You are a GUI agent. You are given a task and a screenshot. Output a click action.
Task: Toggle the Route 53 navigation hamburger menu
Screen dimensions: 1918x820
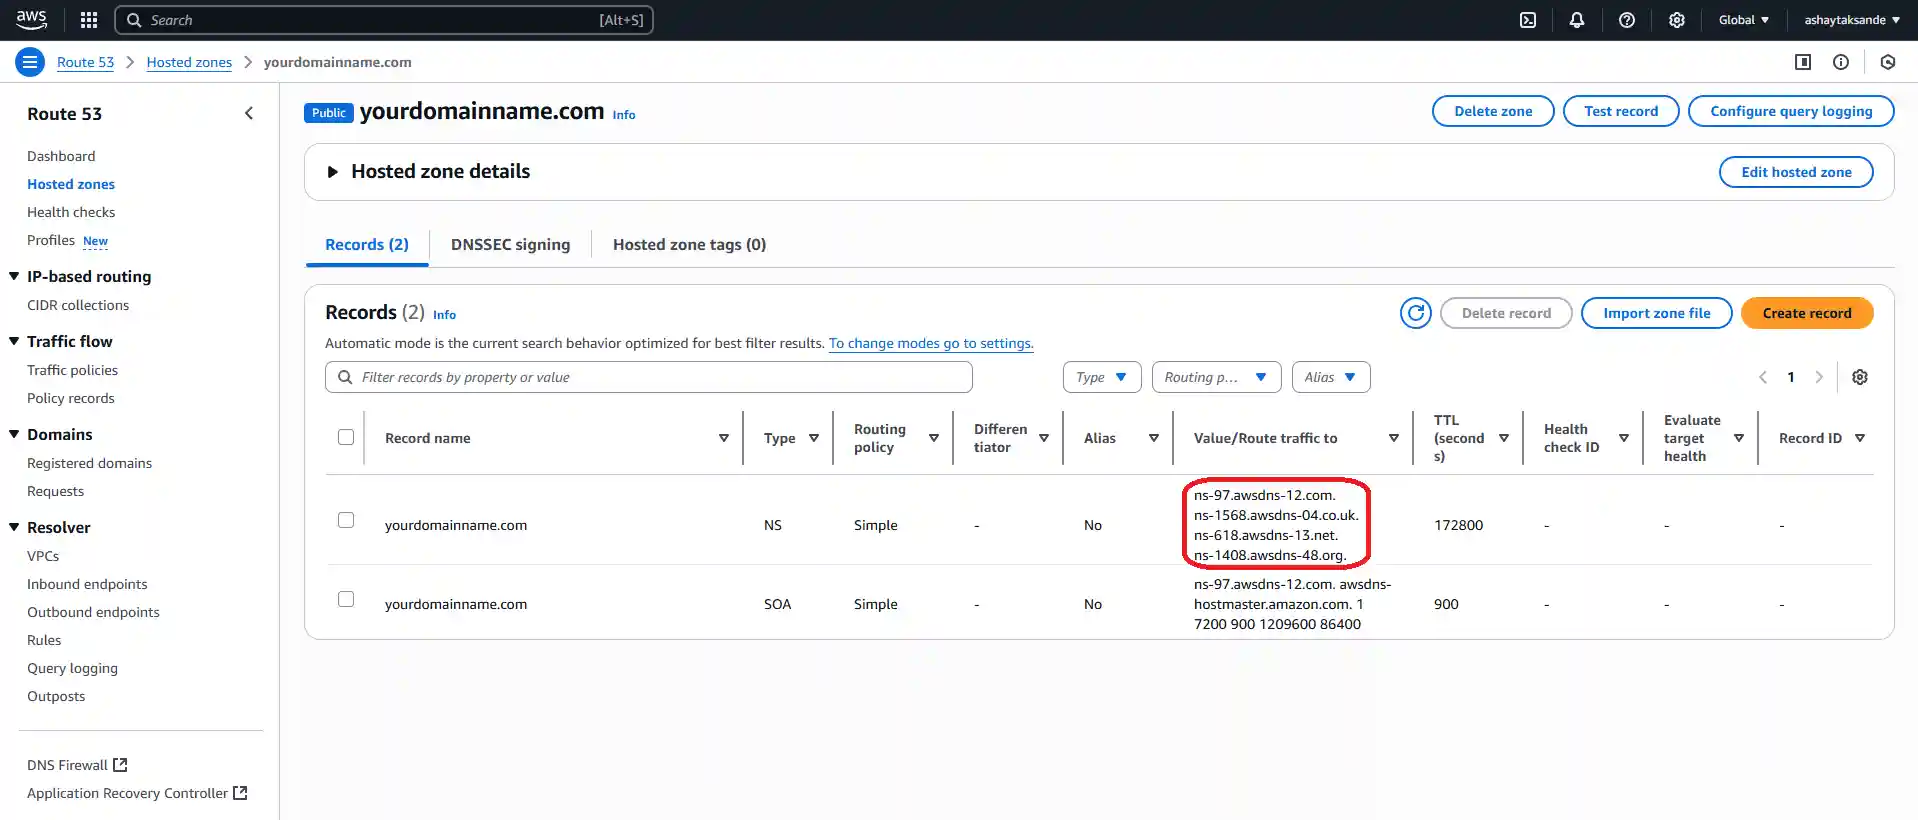(x=30, y=62)
